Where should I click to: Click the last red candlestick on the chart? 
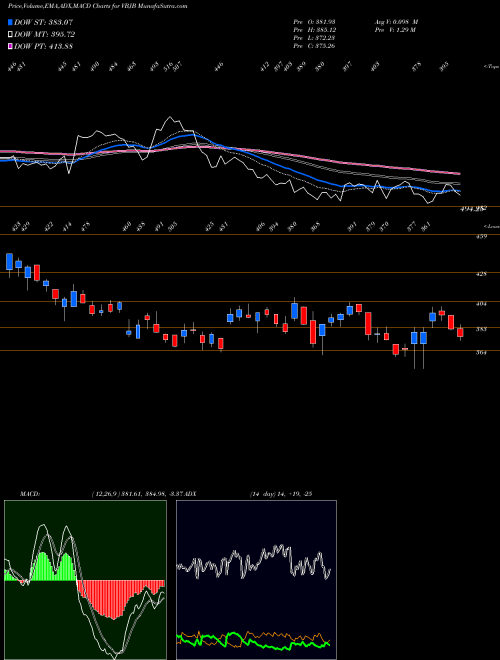coord(460,333)
